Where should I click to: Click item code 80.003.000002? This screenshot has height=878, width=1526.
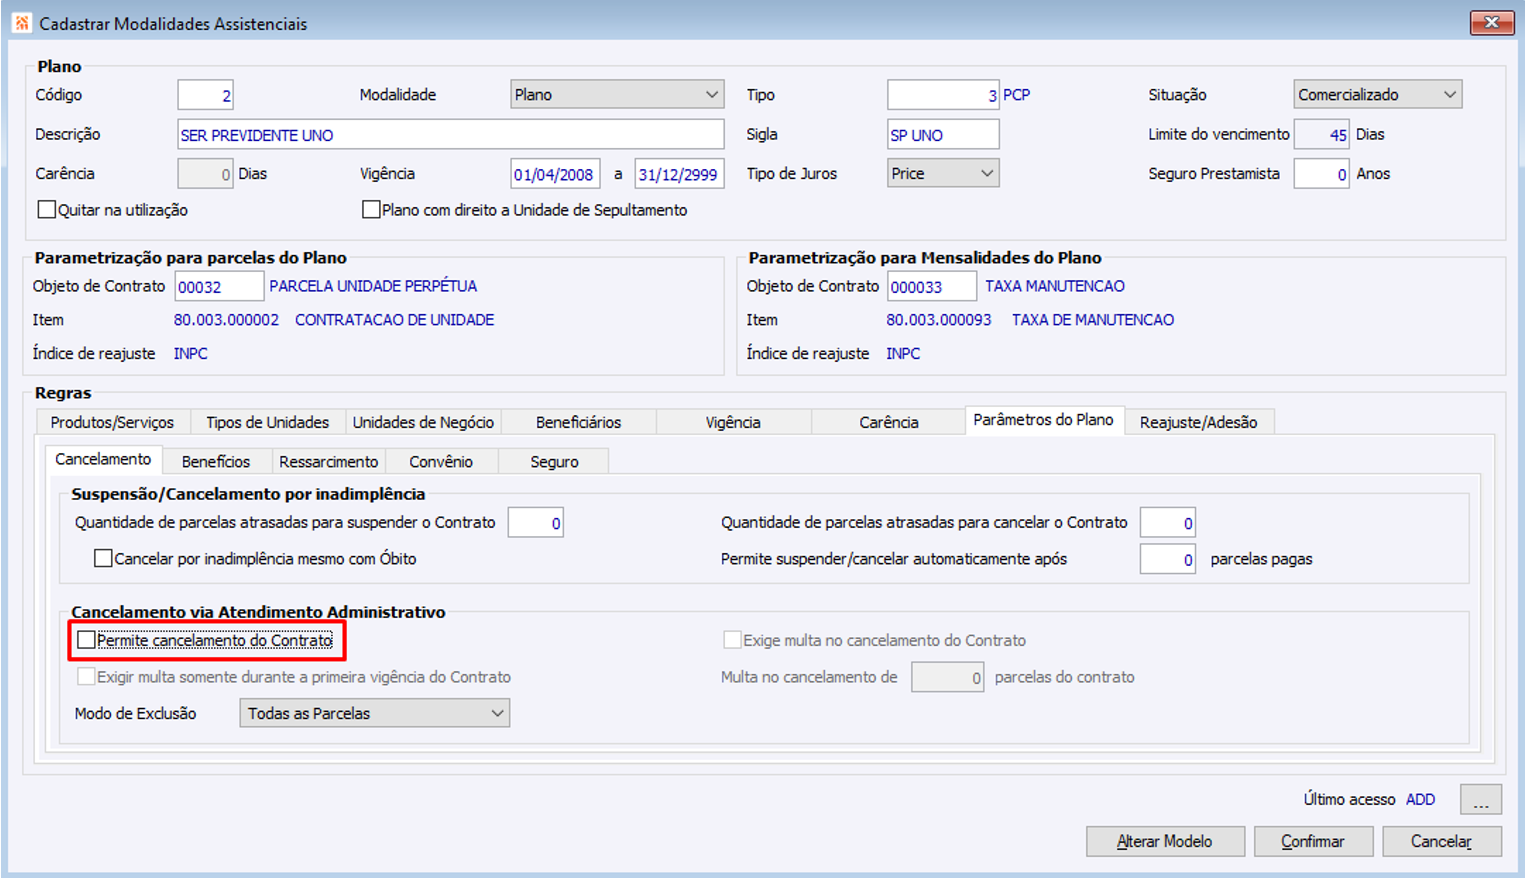point(226,320)
